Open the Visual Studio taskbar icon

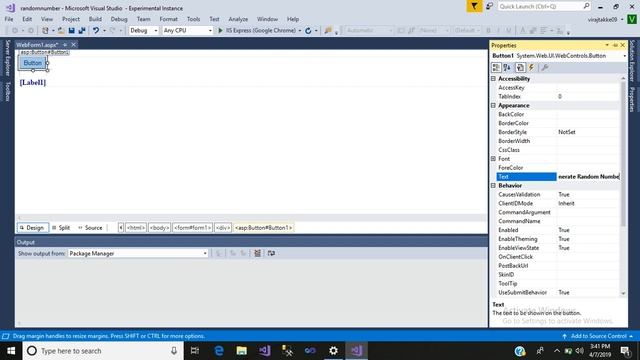click(x=357, y=351)
